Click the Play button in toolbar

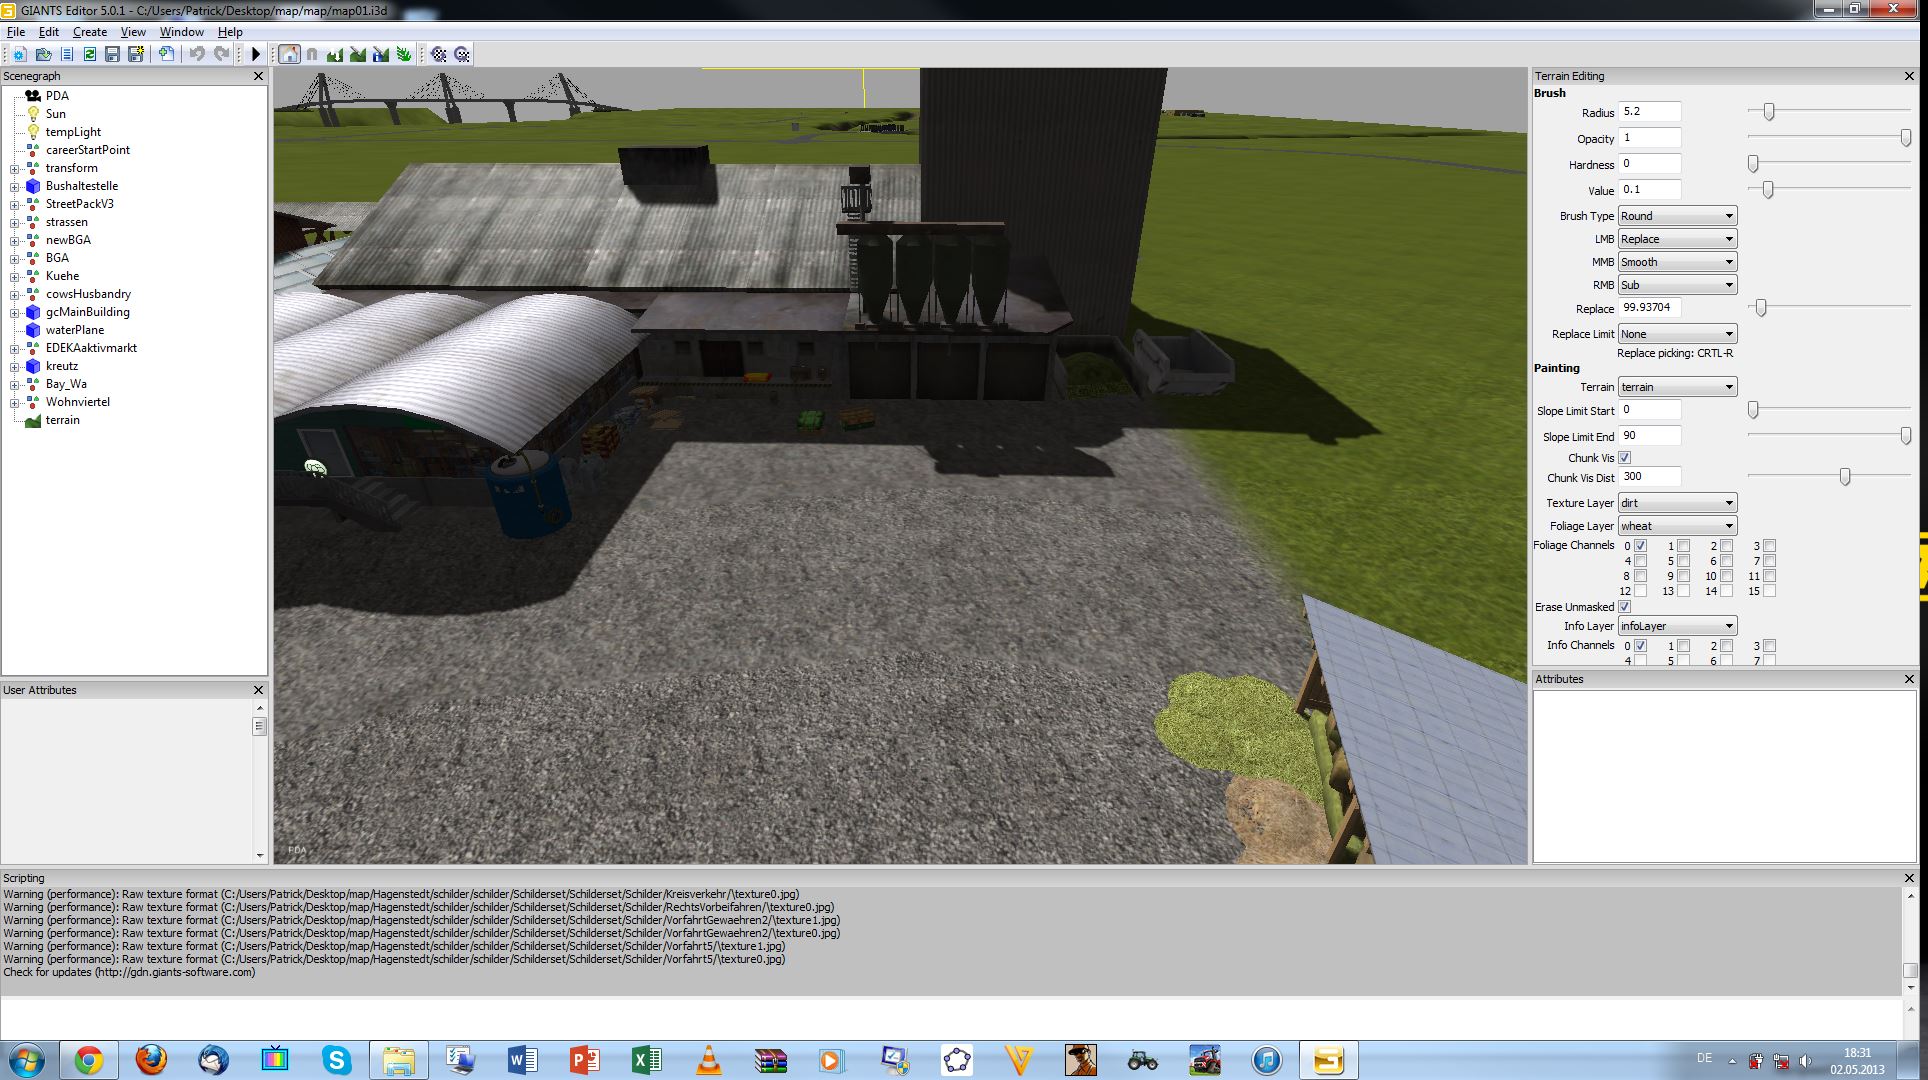click(256, 54)
